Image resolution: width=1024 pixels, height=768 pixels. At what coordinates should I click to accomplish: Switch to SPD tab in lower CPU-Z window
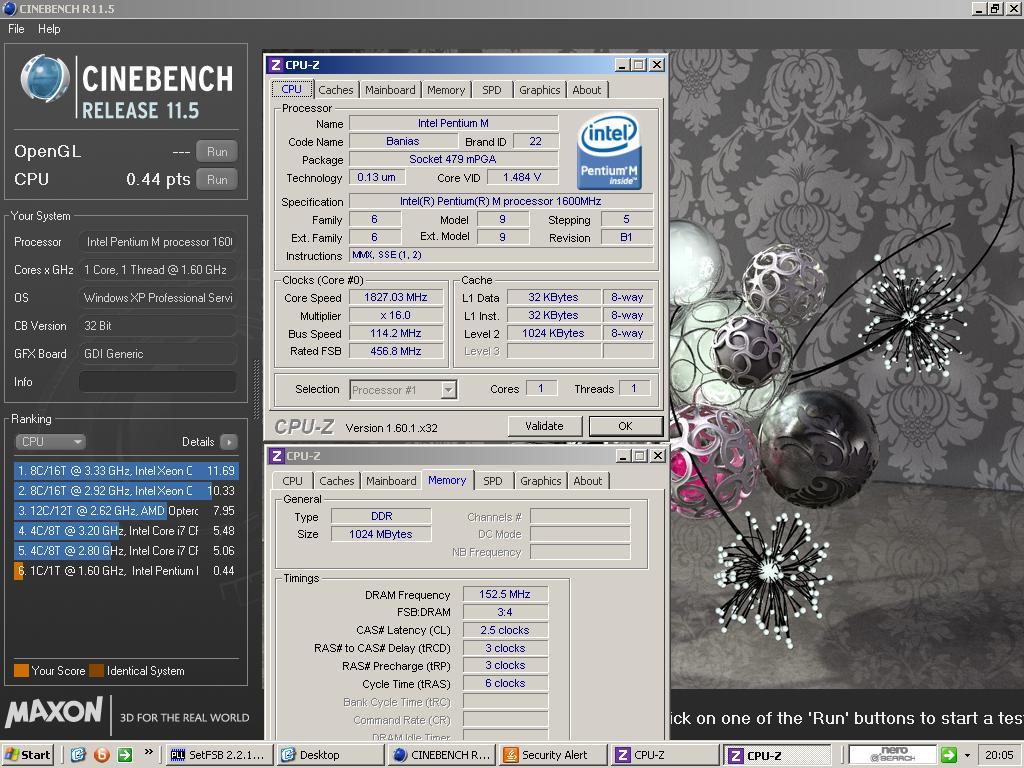pos(492,481)
